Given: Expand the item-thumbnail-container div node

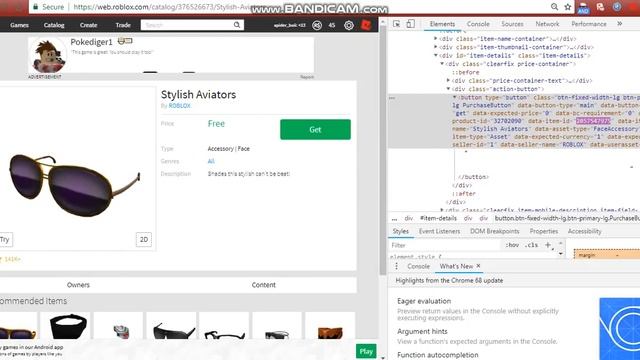Looking at the screenshot, I should pos(436,47).
